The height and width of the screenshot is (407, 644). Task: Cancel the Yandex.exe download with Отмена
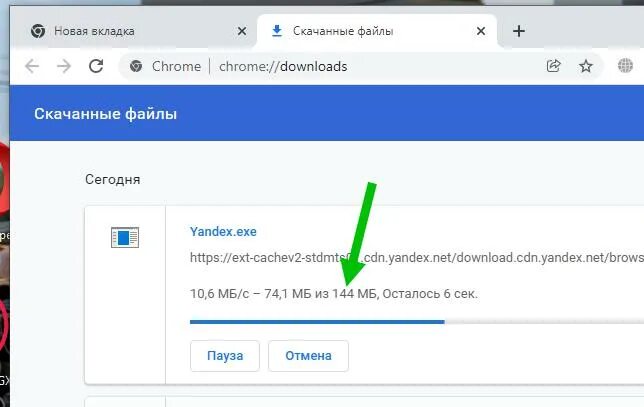(308, 356)
